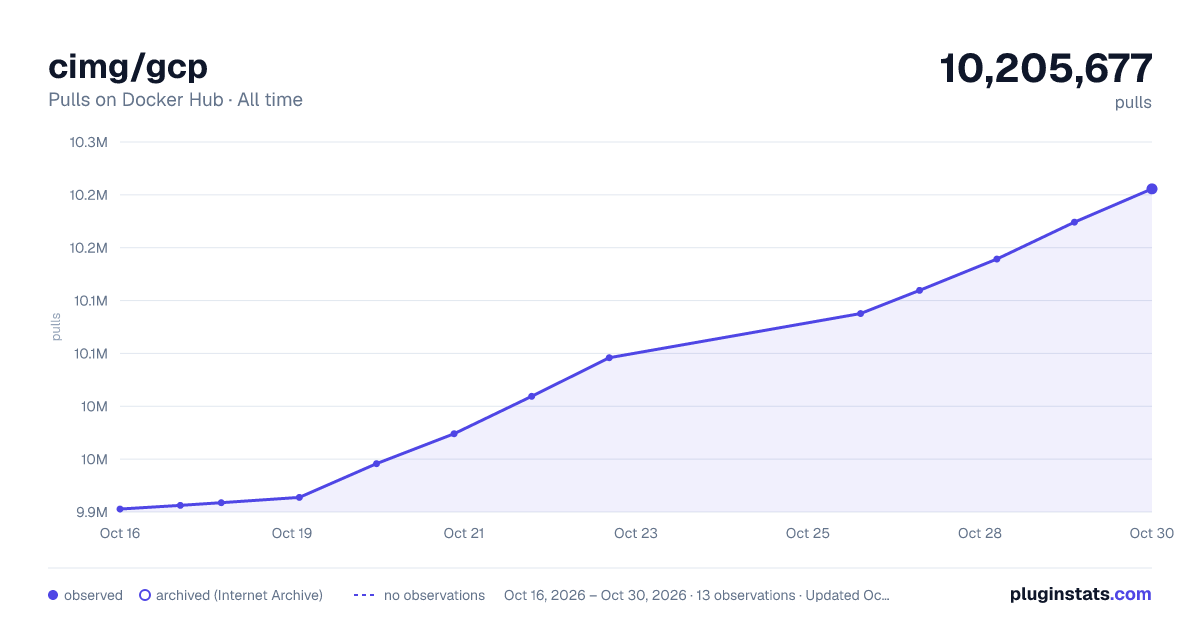Click the data point above Oct 19
Screen dimensions: 1200x630
[x=299, y=497]
